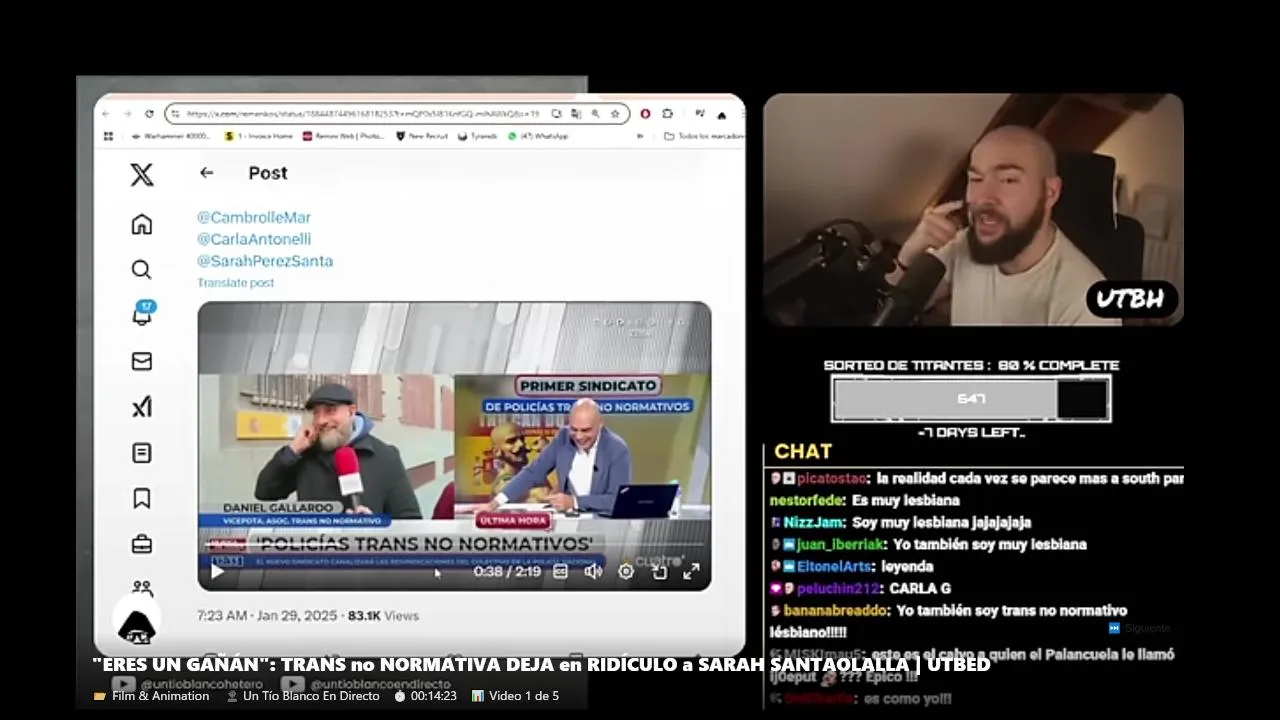Toggle captions on the video player
This screenshot has height=720, width=1280.
click(560, 571)
